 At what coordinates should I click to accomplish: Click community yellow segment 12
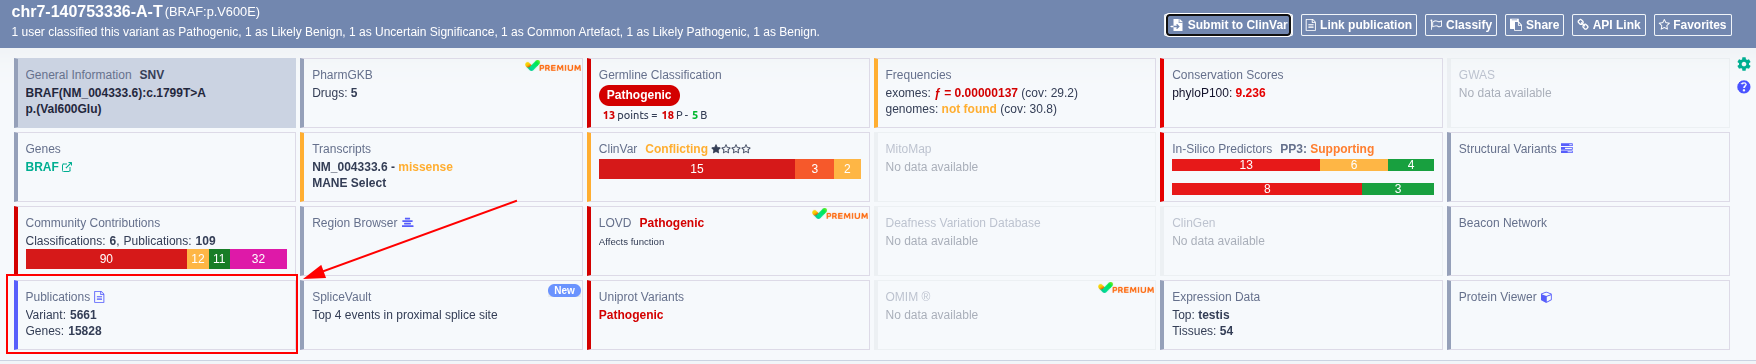click(x=198, y=259)
